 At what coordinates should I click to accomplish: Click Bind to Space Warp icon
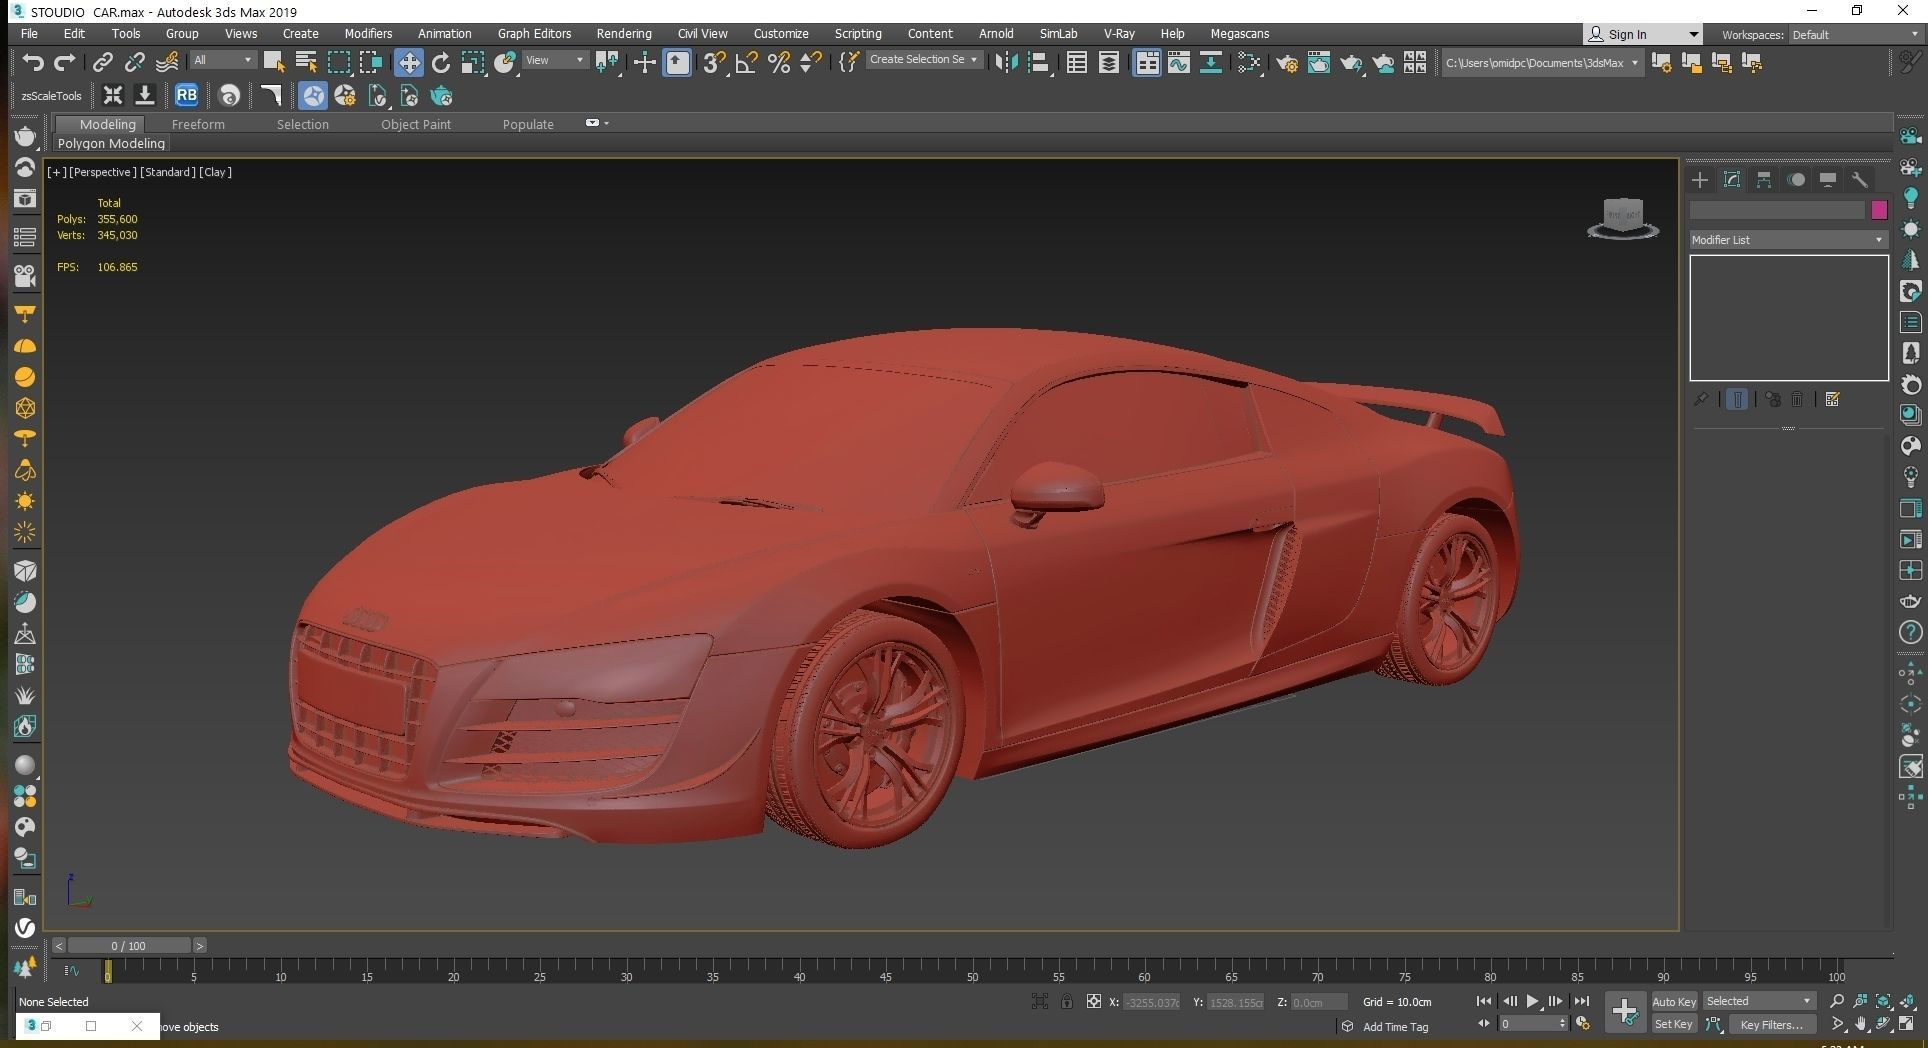pyautogui.click(x=167, y=63)
